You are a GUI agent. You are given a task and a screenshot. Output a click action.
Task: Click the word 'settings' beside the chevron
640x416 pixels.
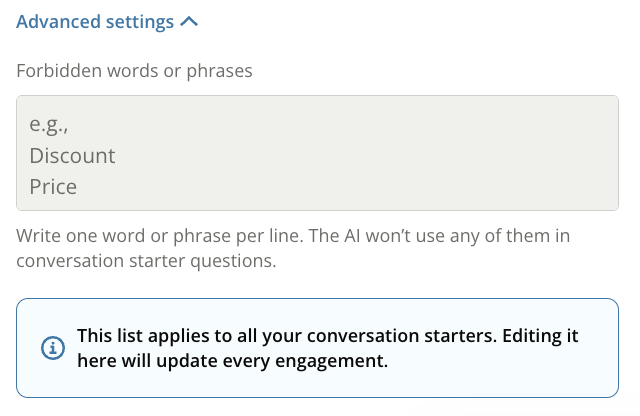click(x=140, y=22)
